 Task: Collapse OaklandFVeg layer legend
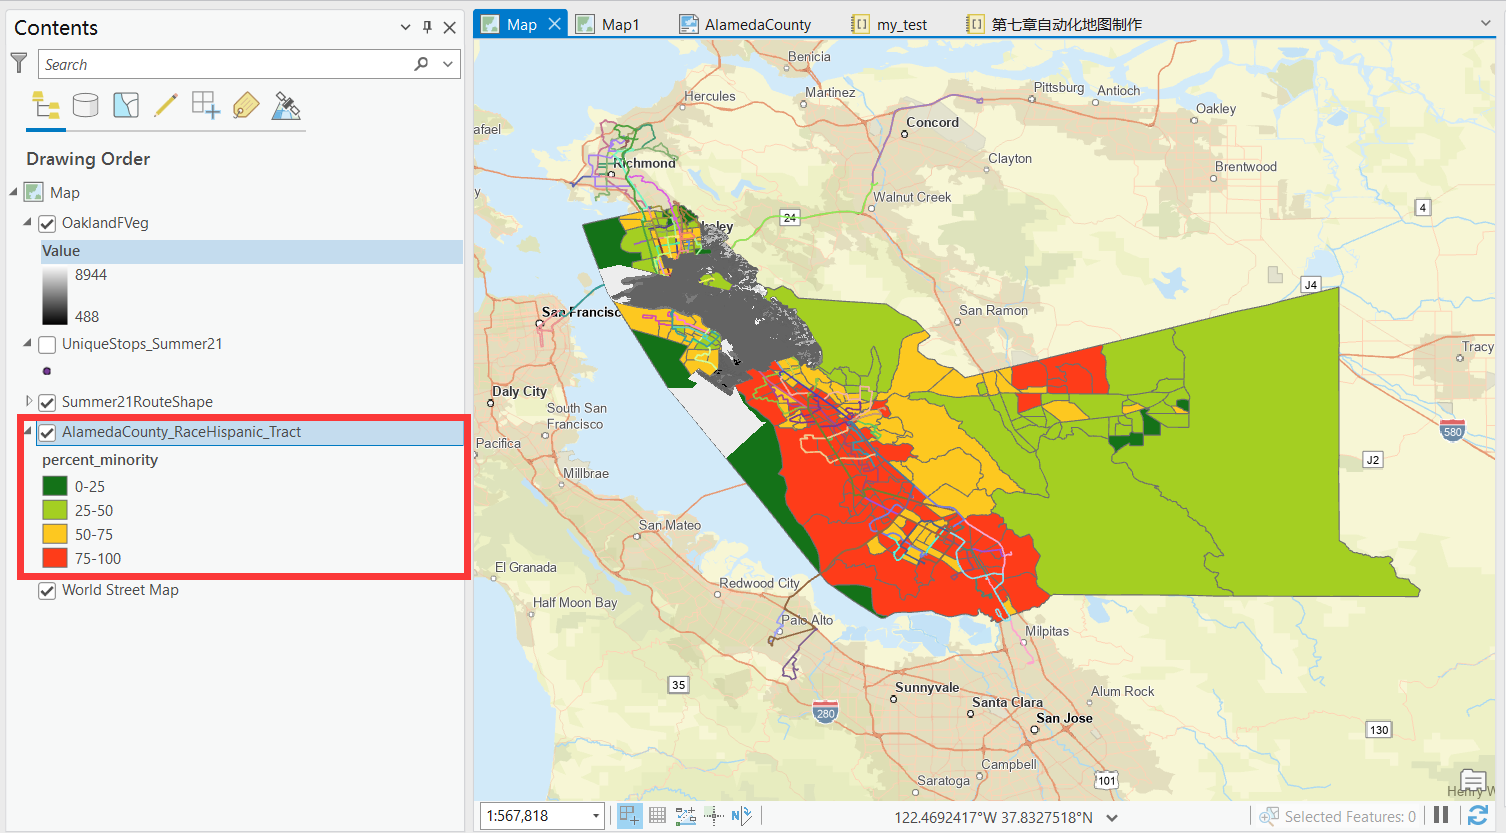pyautogui.click(x=28, y=222)
